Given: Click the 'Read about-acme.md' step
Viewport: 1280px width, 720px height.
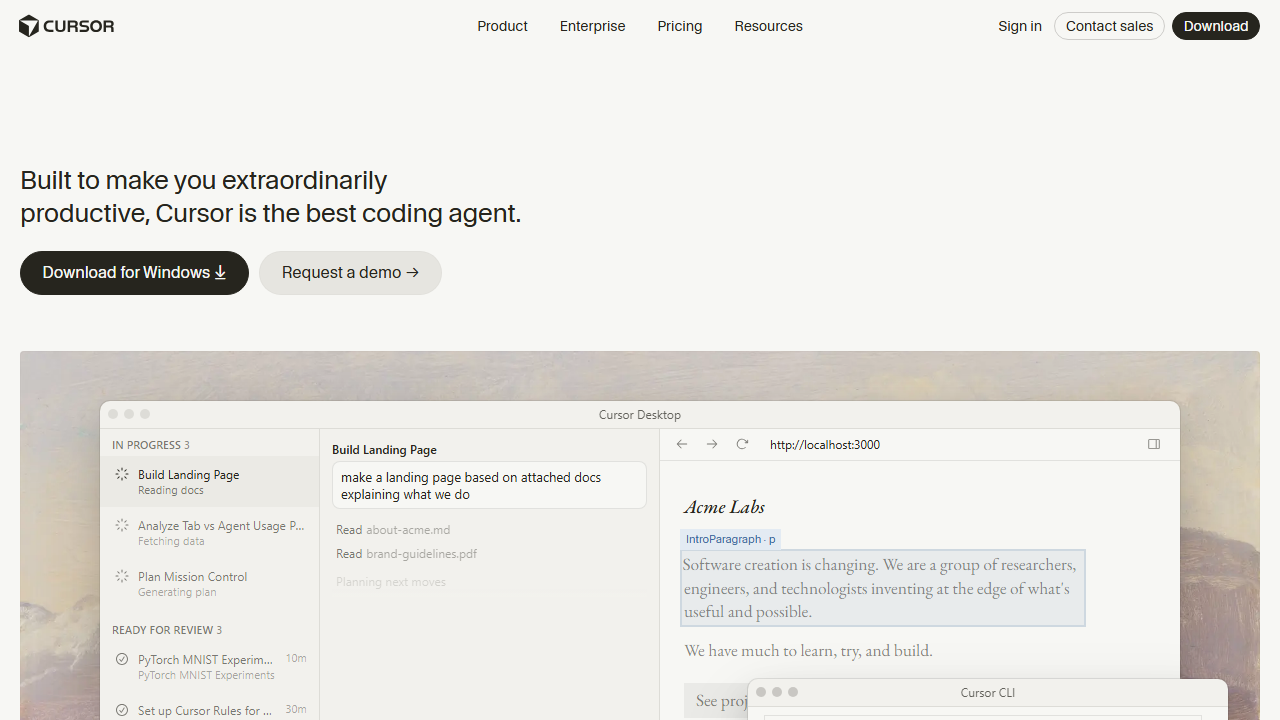Looking at the screenshot, I should 393,530.
